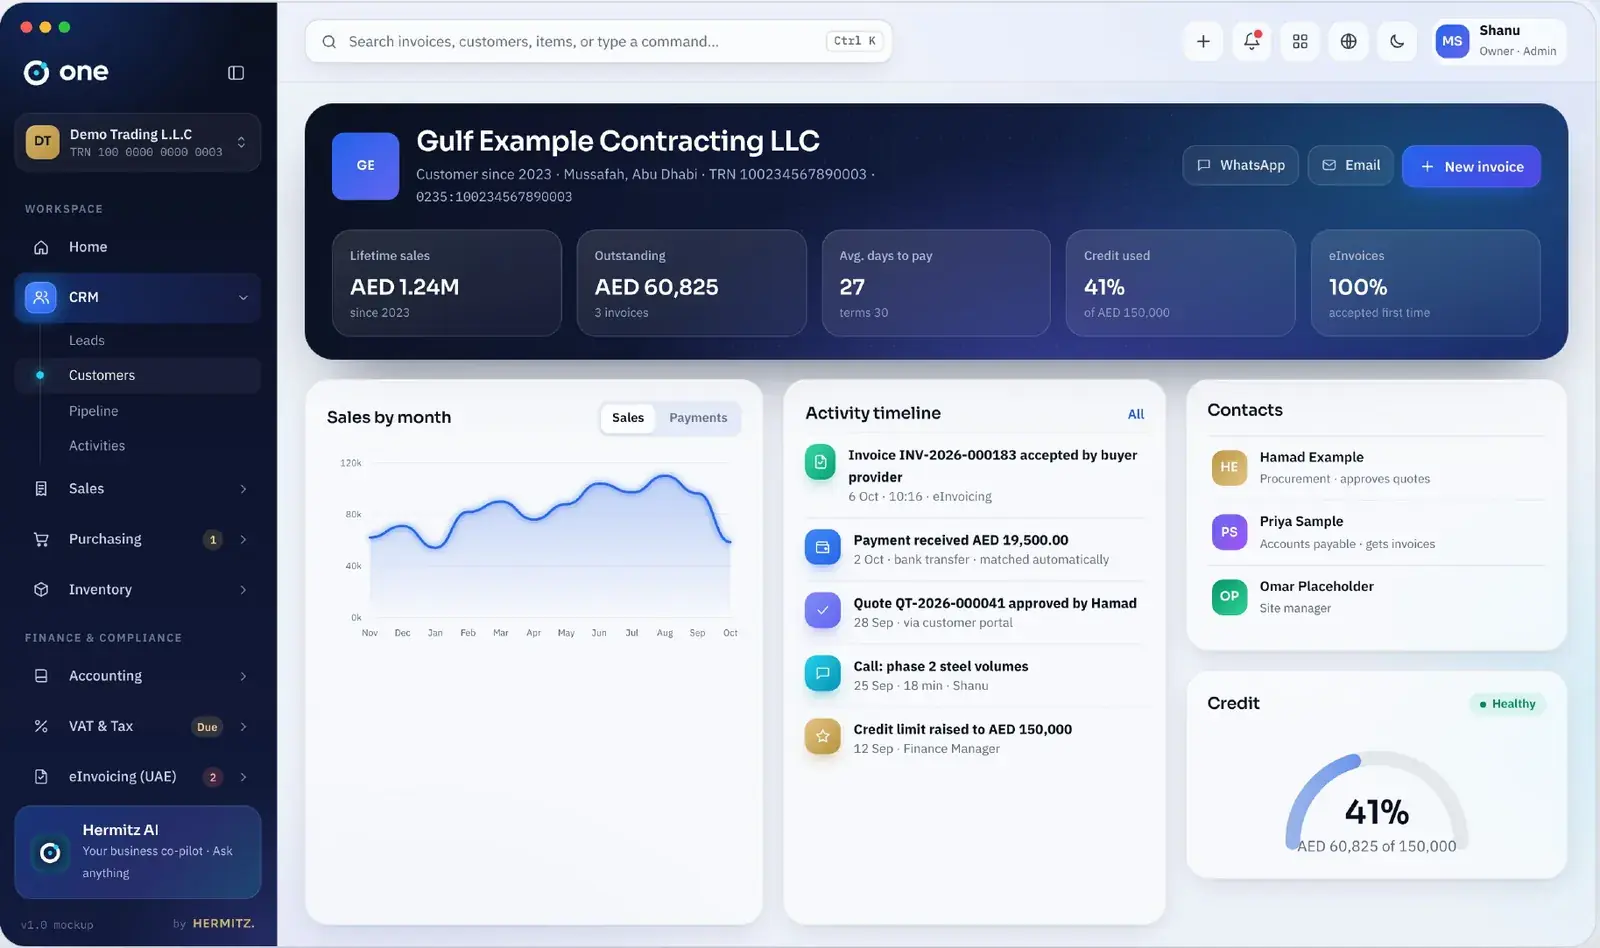The height and width of the screenshot is (948, 1600).
Task: Open Activities under CRM
Action: pyautogui.click(x=97, y=446)
